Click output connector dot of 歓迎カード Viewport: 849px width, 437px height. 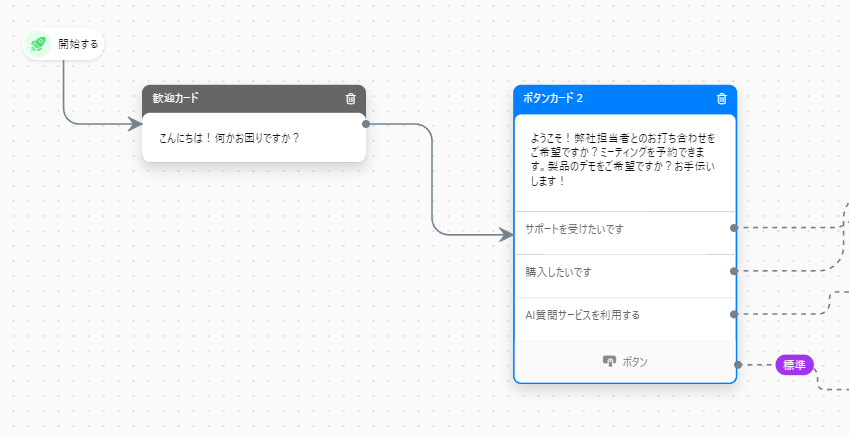[366, 124]
